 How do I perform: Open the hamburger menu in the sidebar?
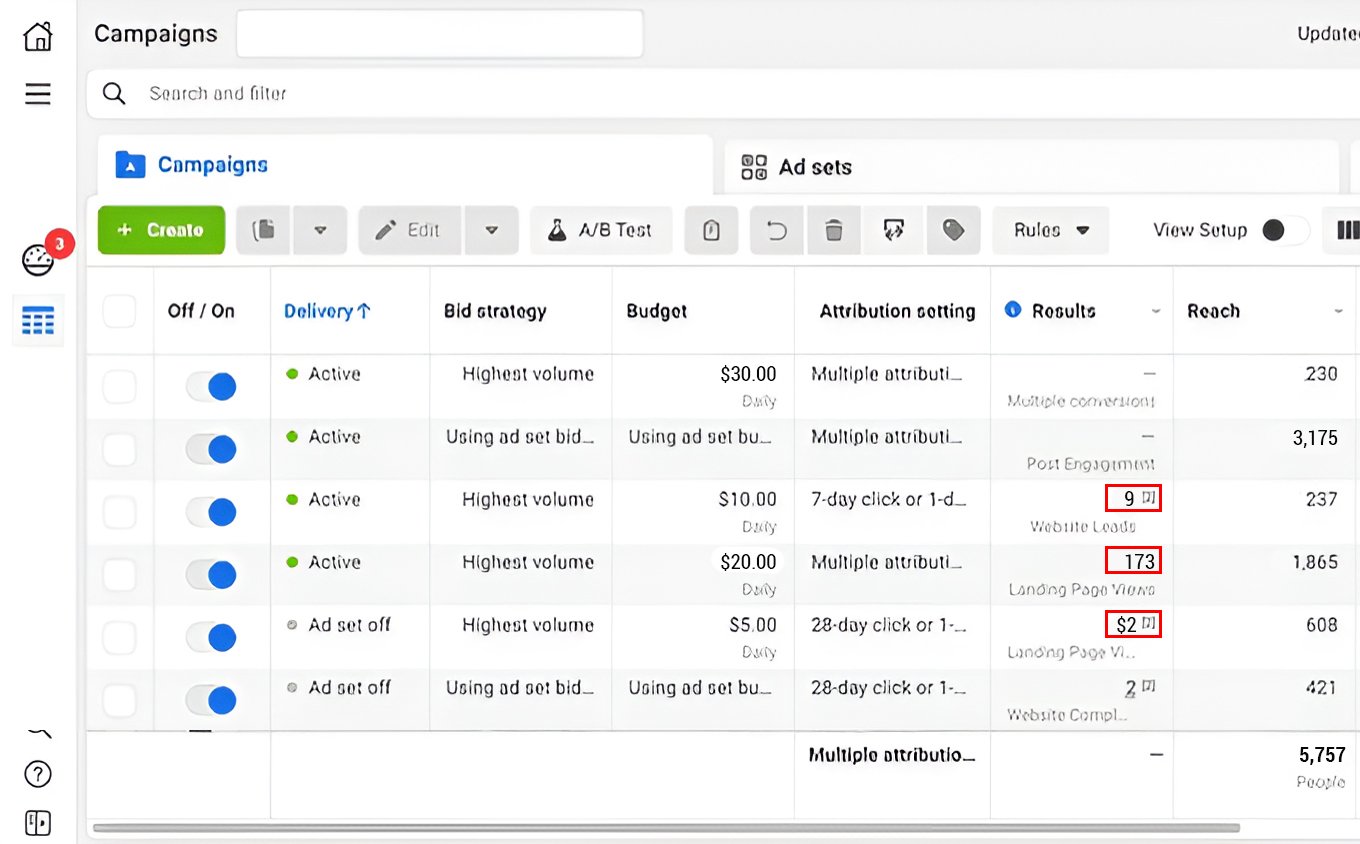[x=38, y=94]
